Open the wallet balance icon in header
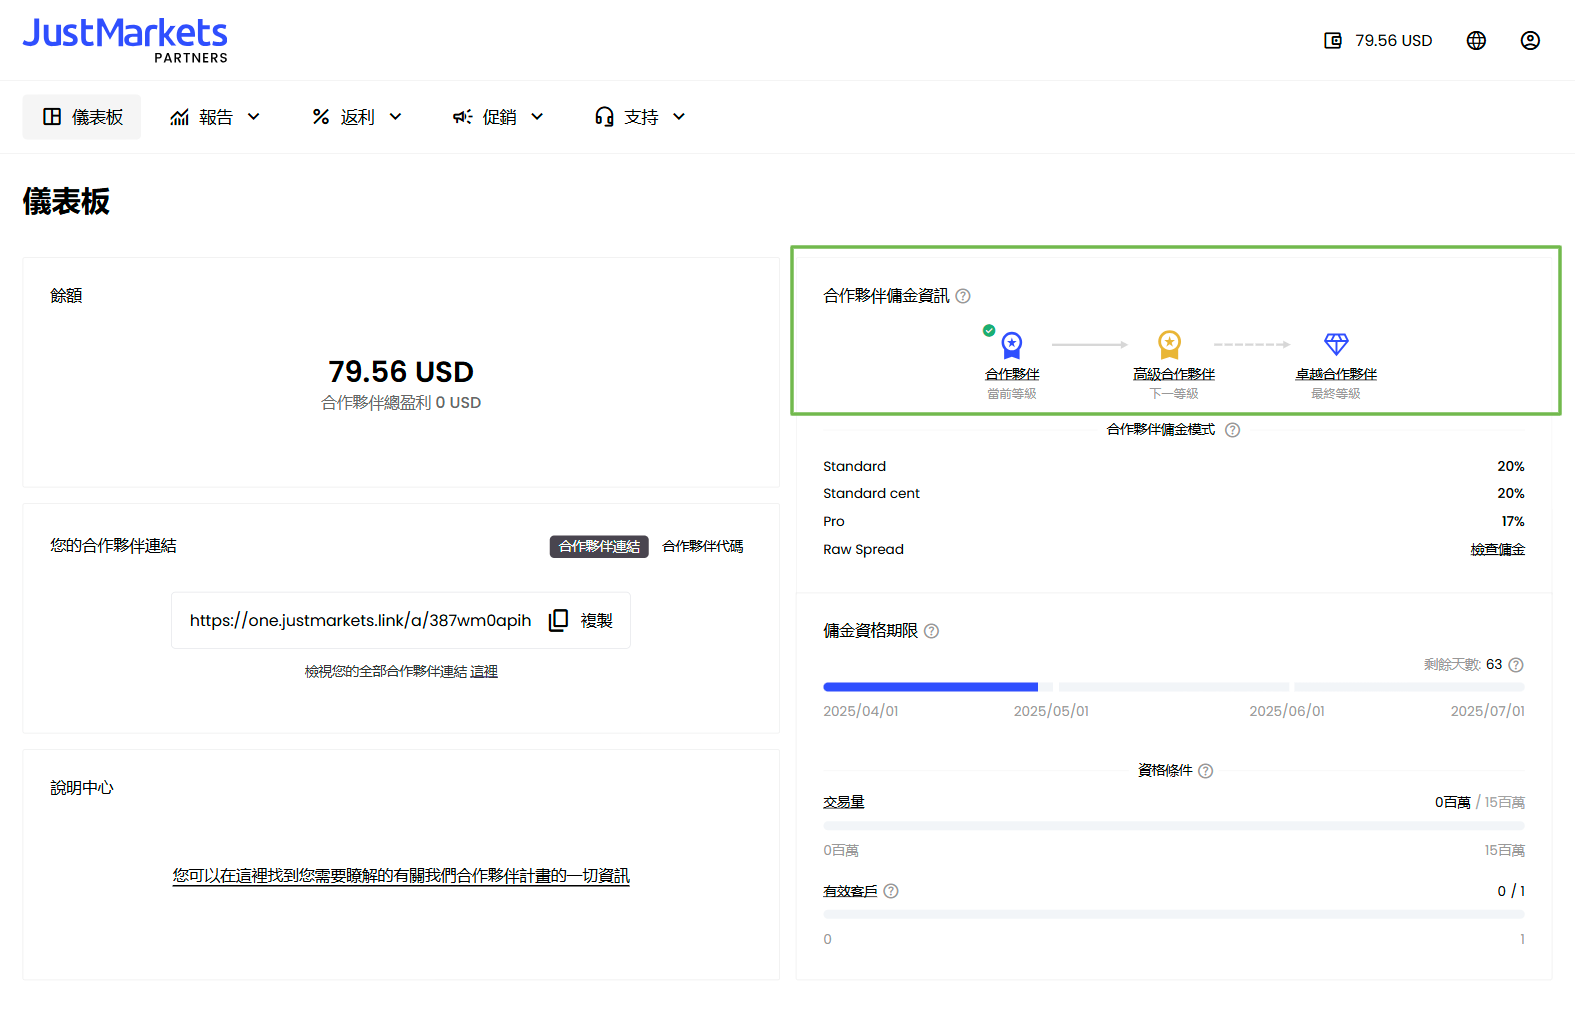The height and width of the screenshot is (1012, 1575). (1333, 41)
